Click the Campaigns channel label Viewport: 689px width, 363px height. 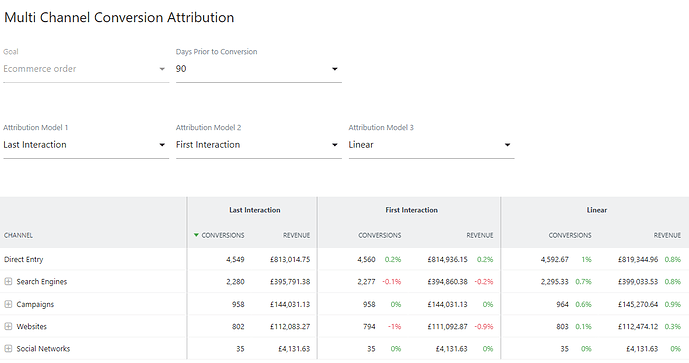click(x=35, y=305)
